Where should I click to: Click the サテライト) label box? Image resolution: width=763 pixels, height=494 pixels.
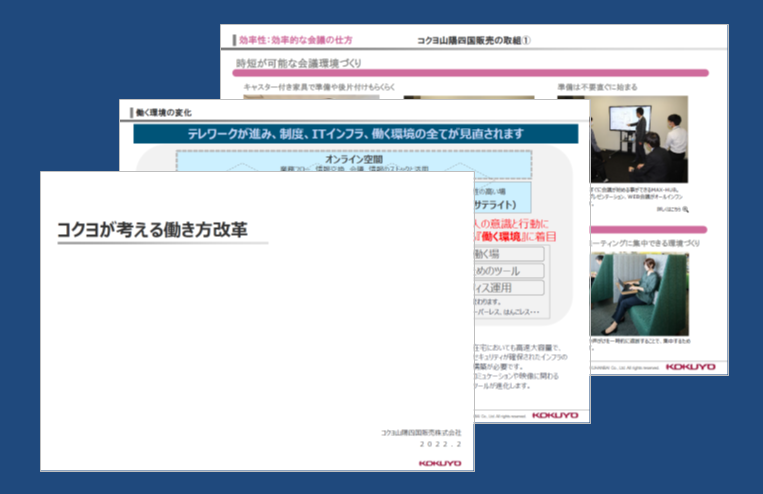click(502, 198)
